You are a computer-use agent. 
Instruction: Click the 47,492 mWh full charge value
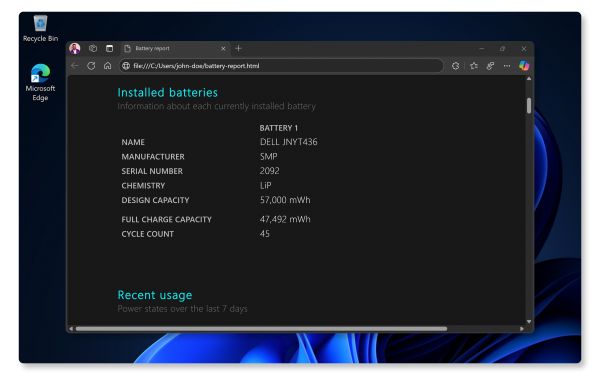click(285, 219)
